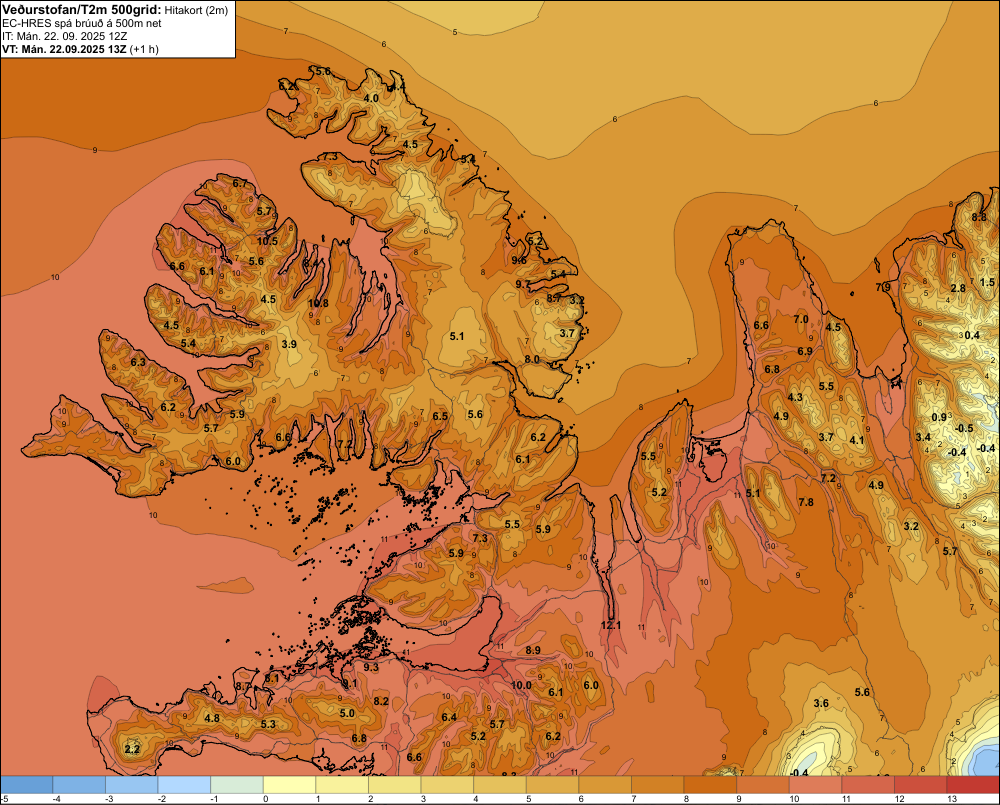Select the 2 to 3 legend color swatch
This screenshot has width=1000, height=805.
[x=395, y=785]
